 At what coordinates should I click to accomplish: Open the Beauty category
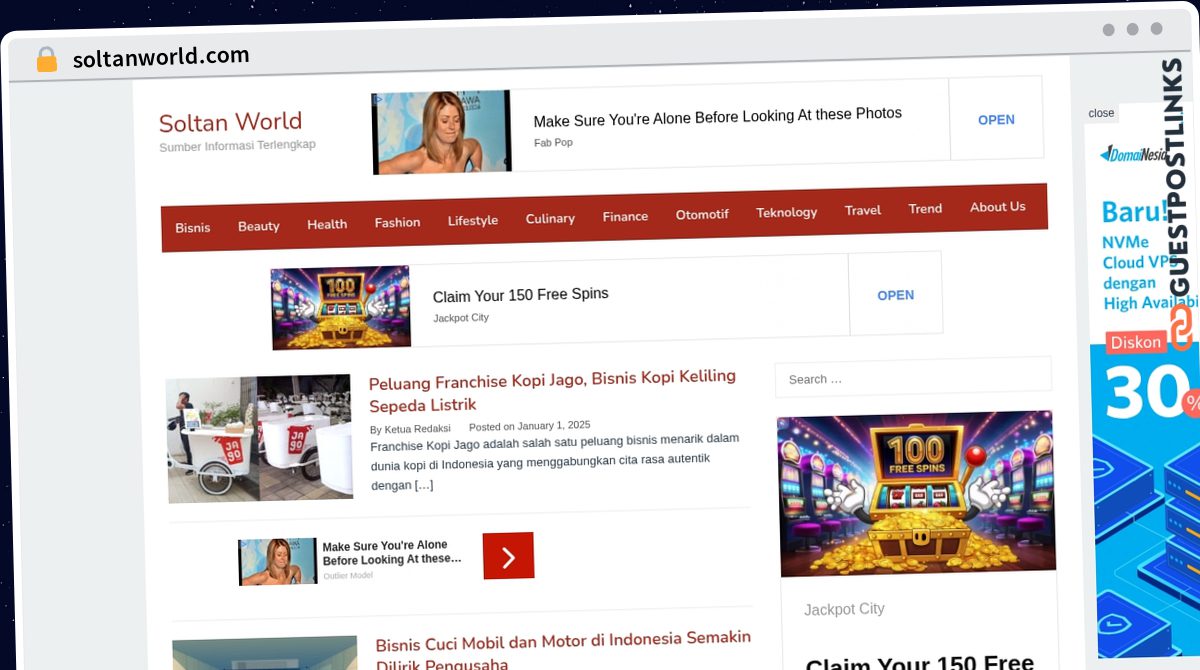pyautogui.click(x=259, y=226)
